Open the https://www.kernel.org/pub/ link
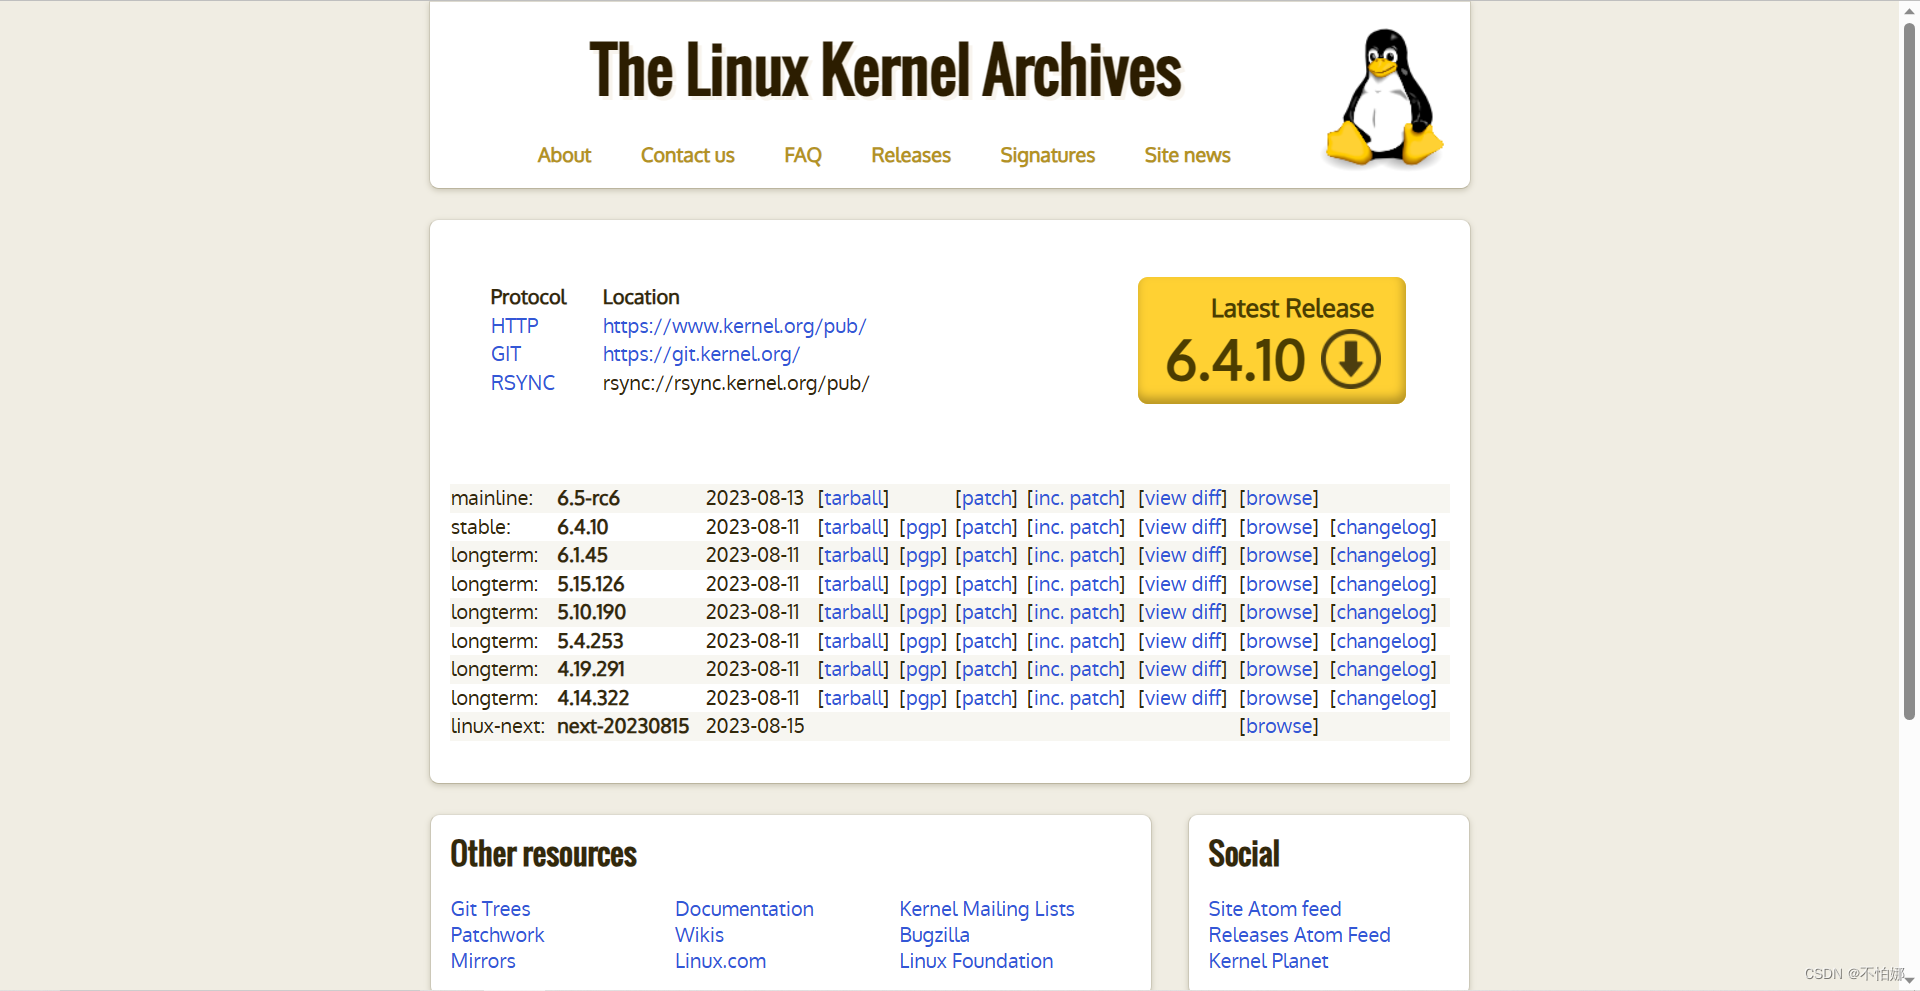Screen dimensions: 1920x991 tap(734, 326)
